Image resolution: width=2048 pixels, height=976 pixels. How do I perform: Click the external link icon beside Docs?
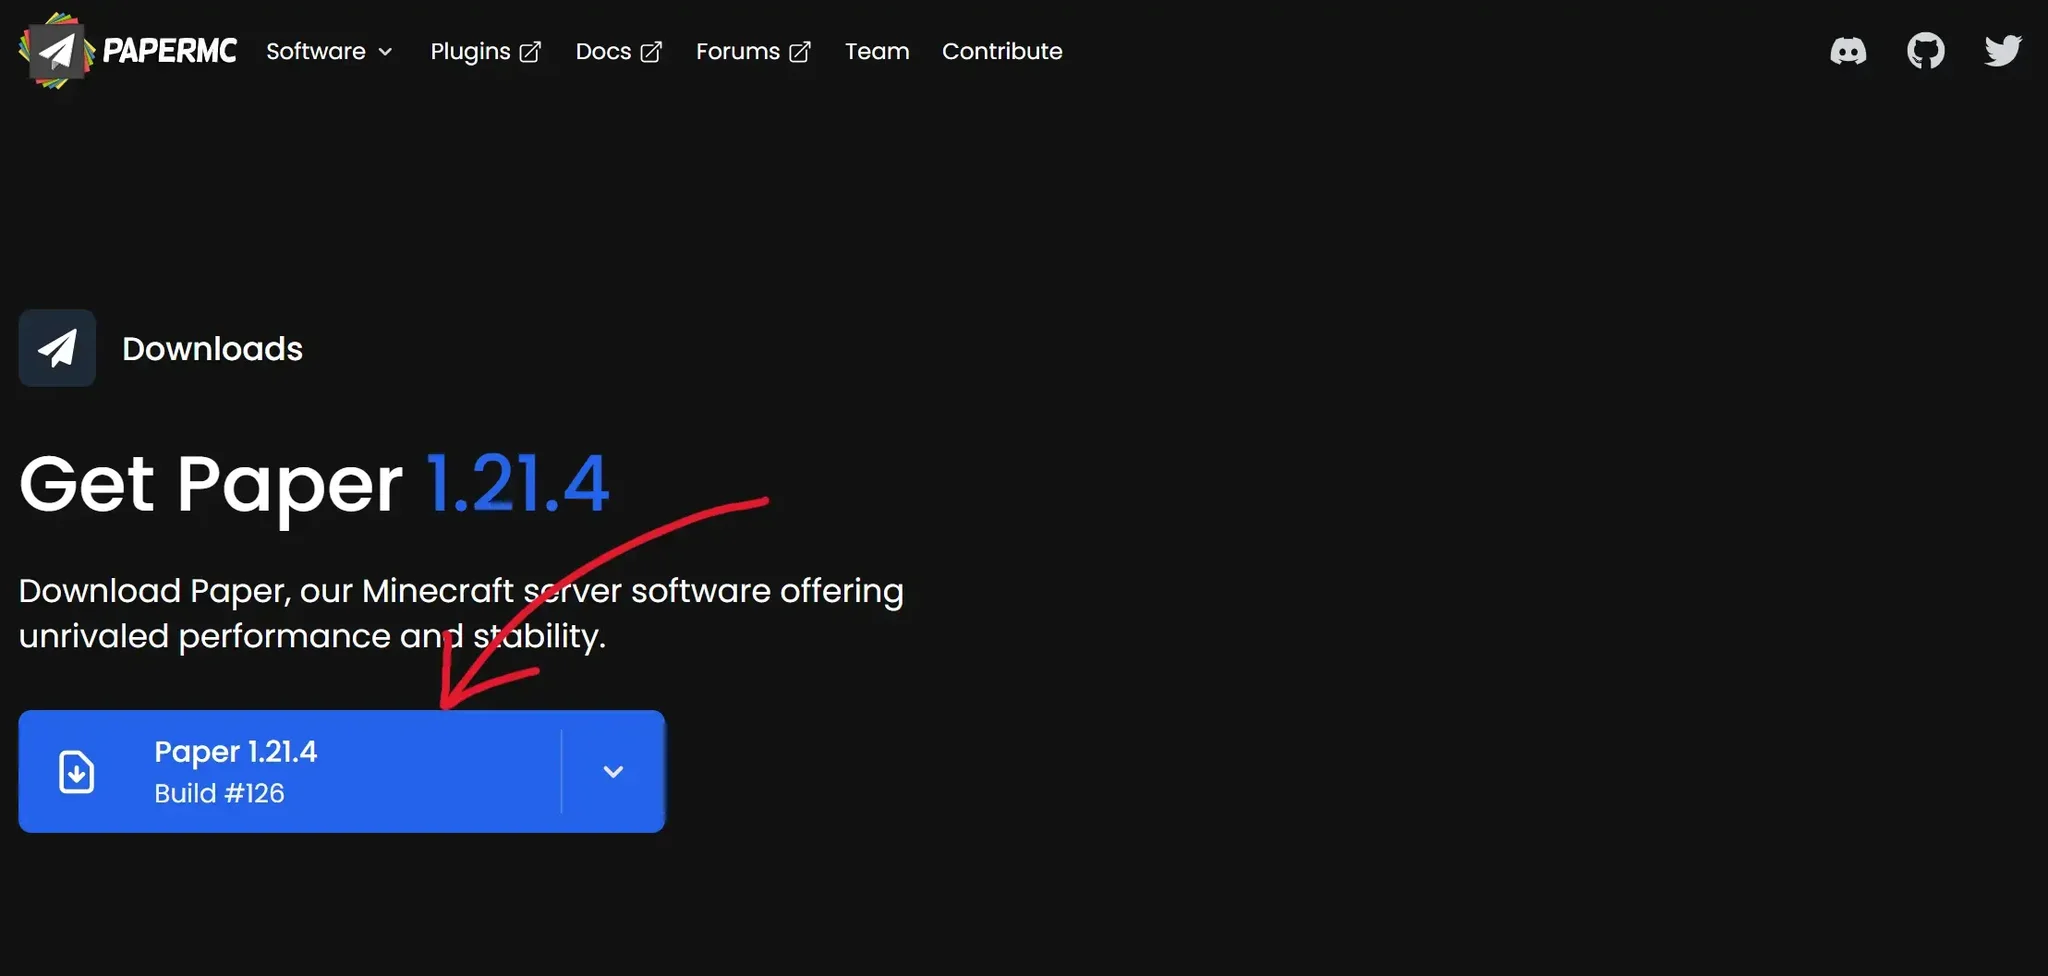[651, 52]
